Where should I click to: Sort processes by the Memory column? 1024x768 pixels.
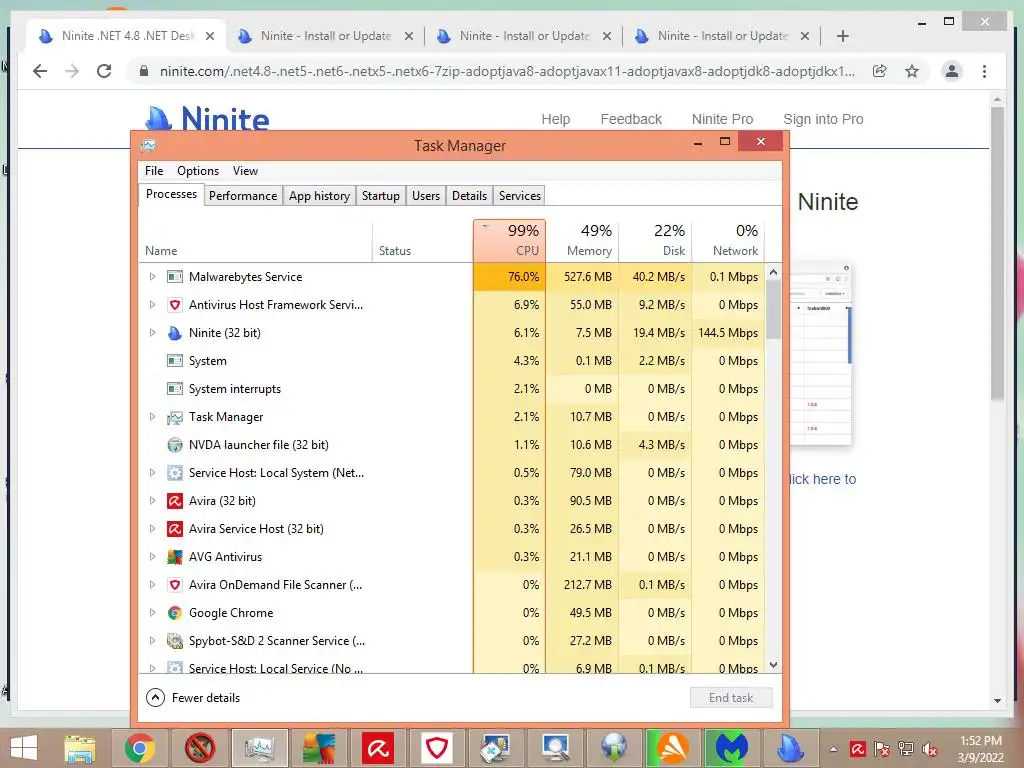583,240
